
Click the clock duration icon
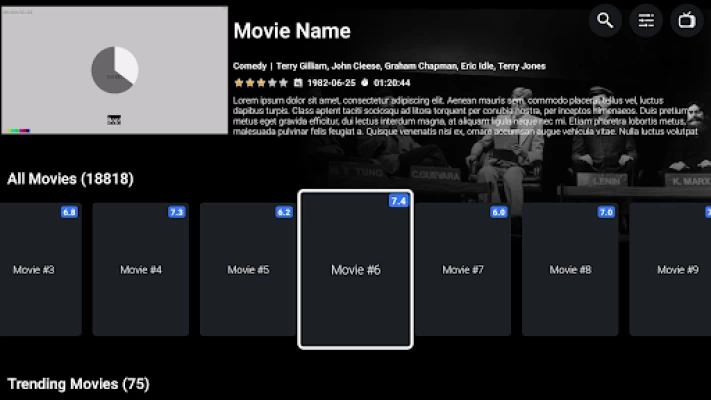[x=365, y=83]
